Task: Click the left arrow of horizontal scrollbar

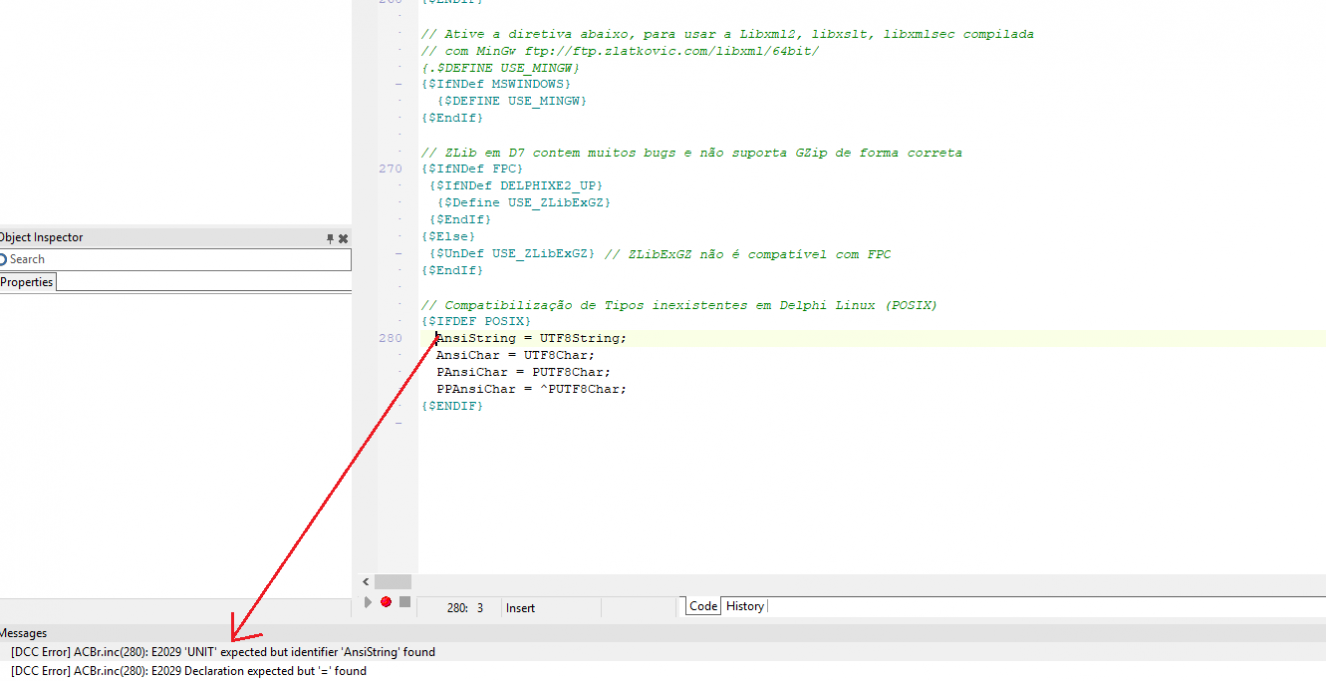Action: (x=365, y=582)
